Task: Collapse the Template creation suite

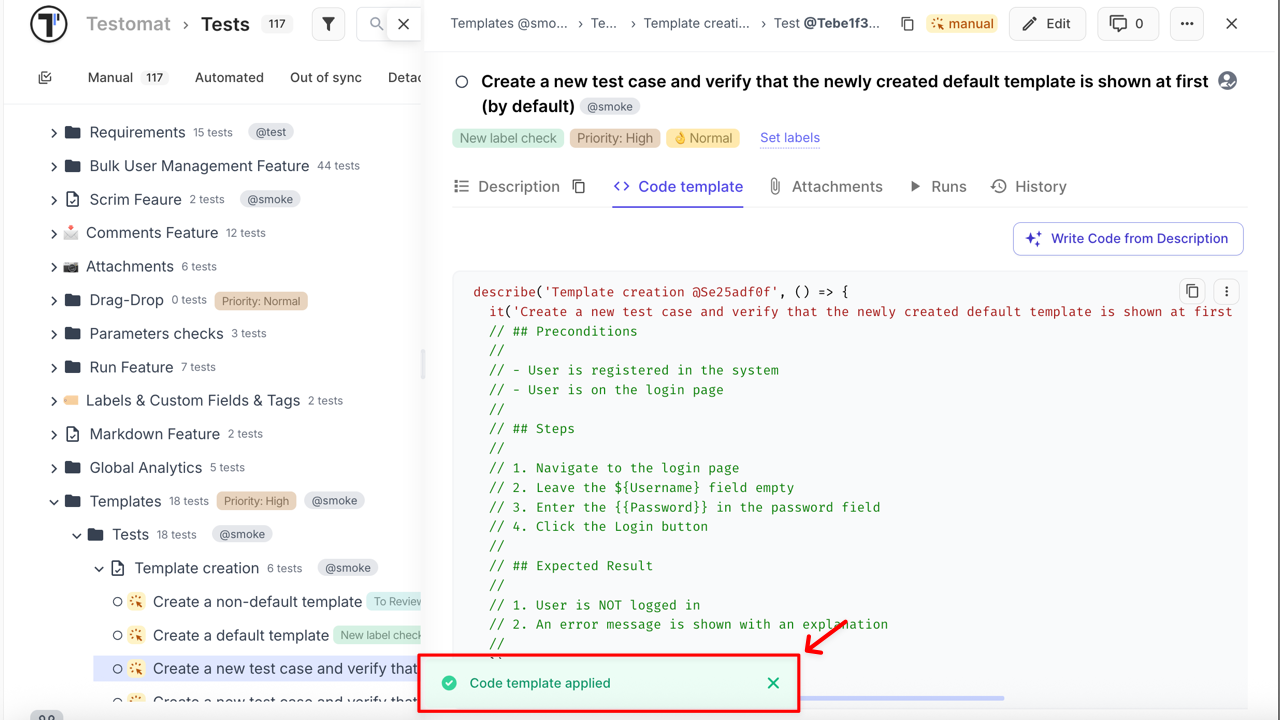Action: click(x=99, y=569)
